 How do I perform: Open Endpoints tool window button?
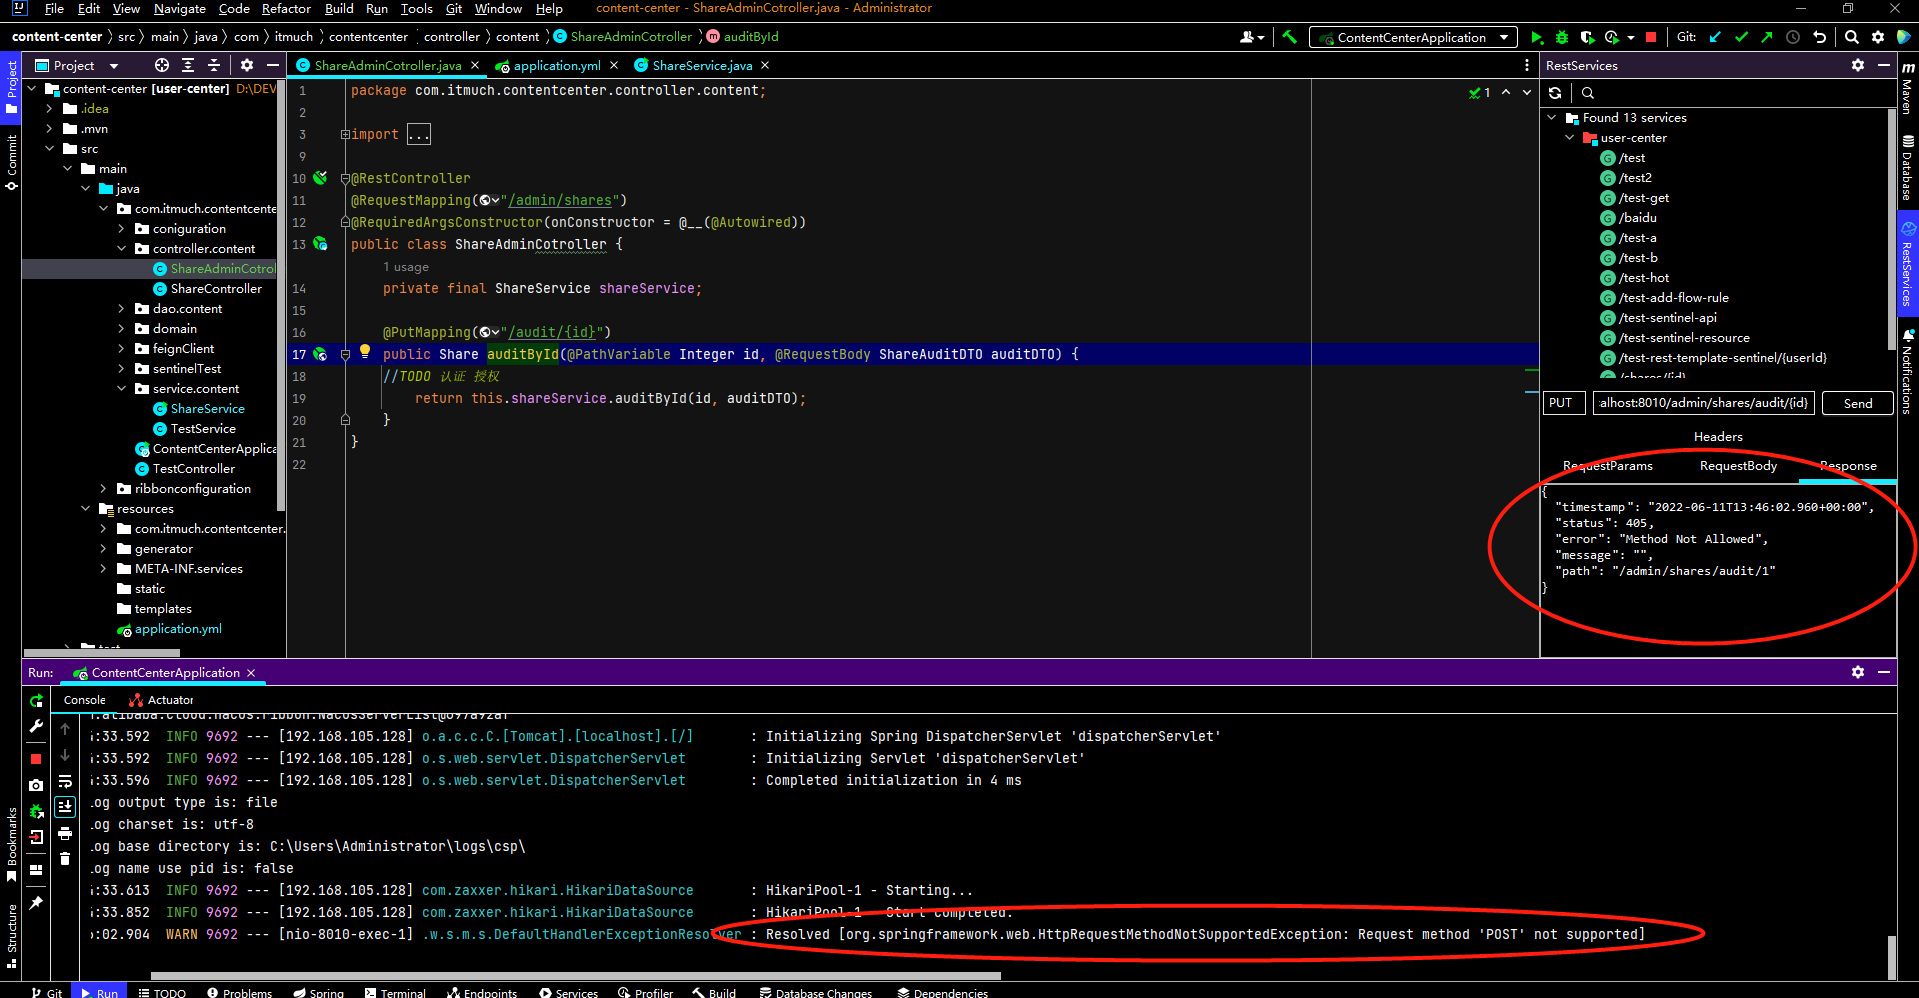(x=482, y=992)
